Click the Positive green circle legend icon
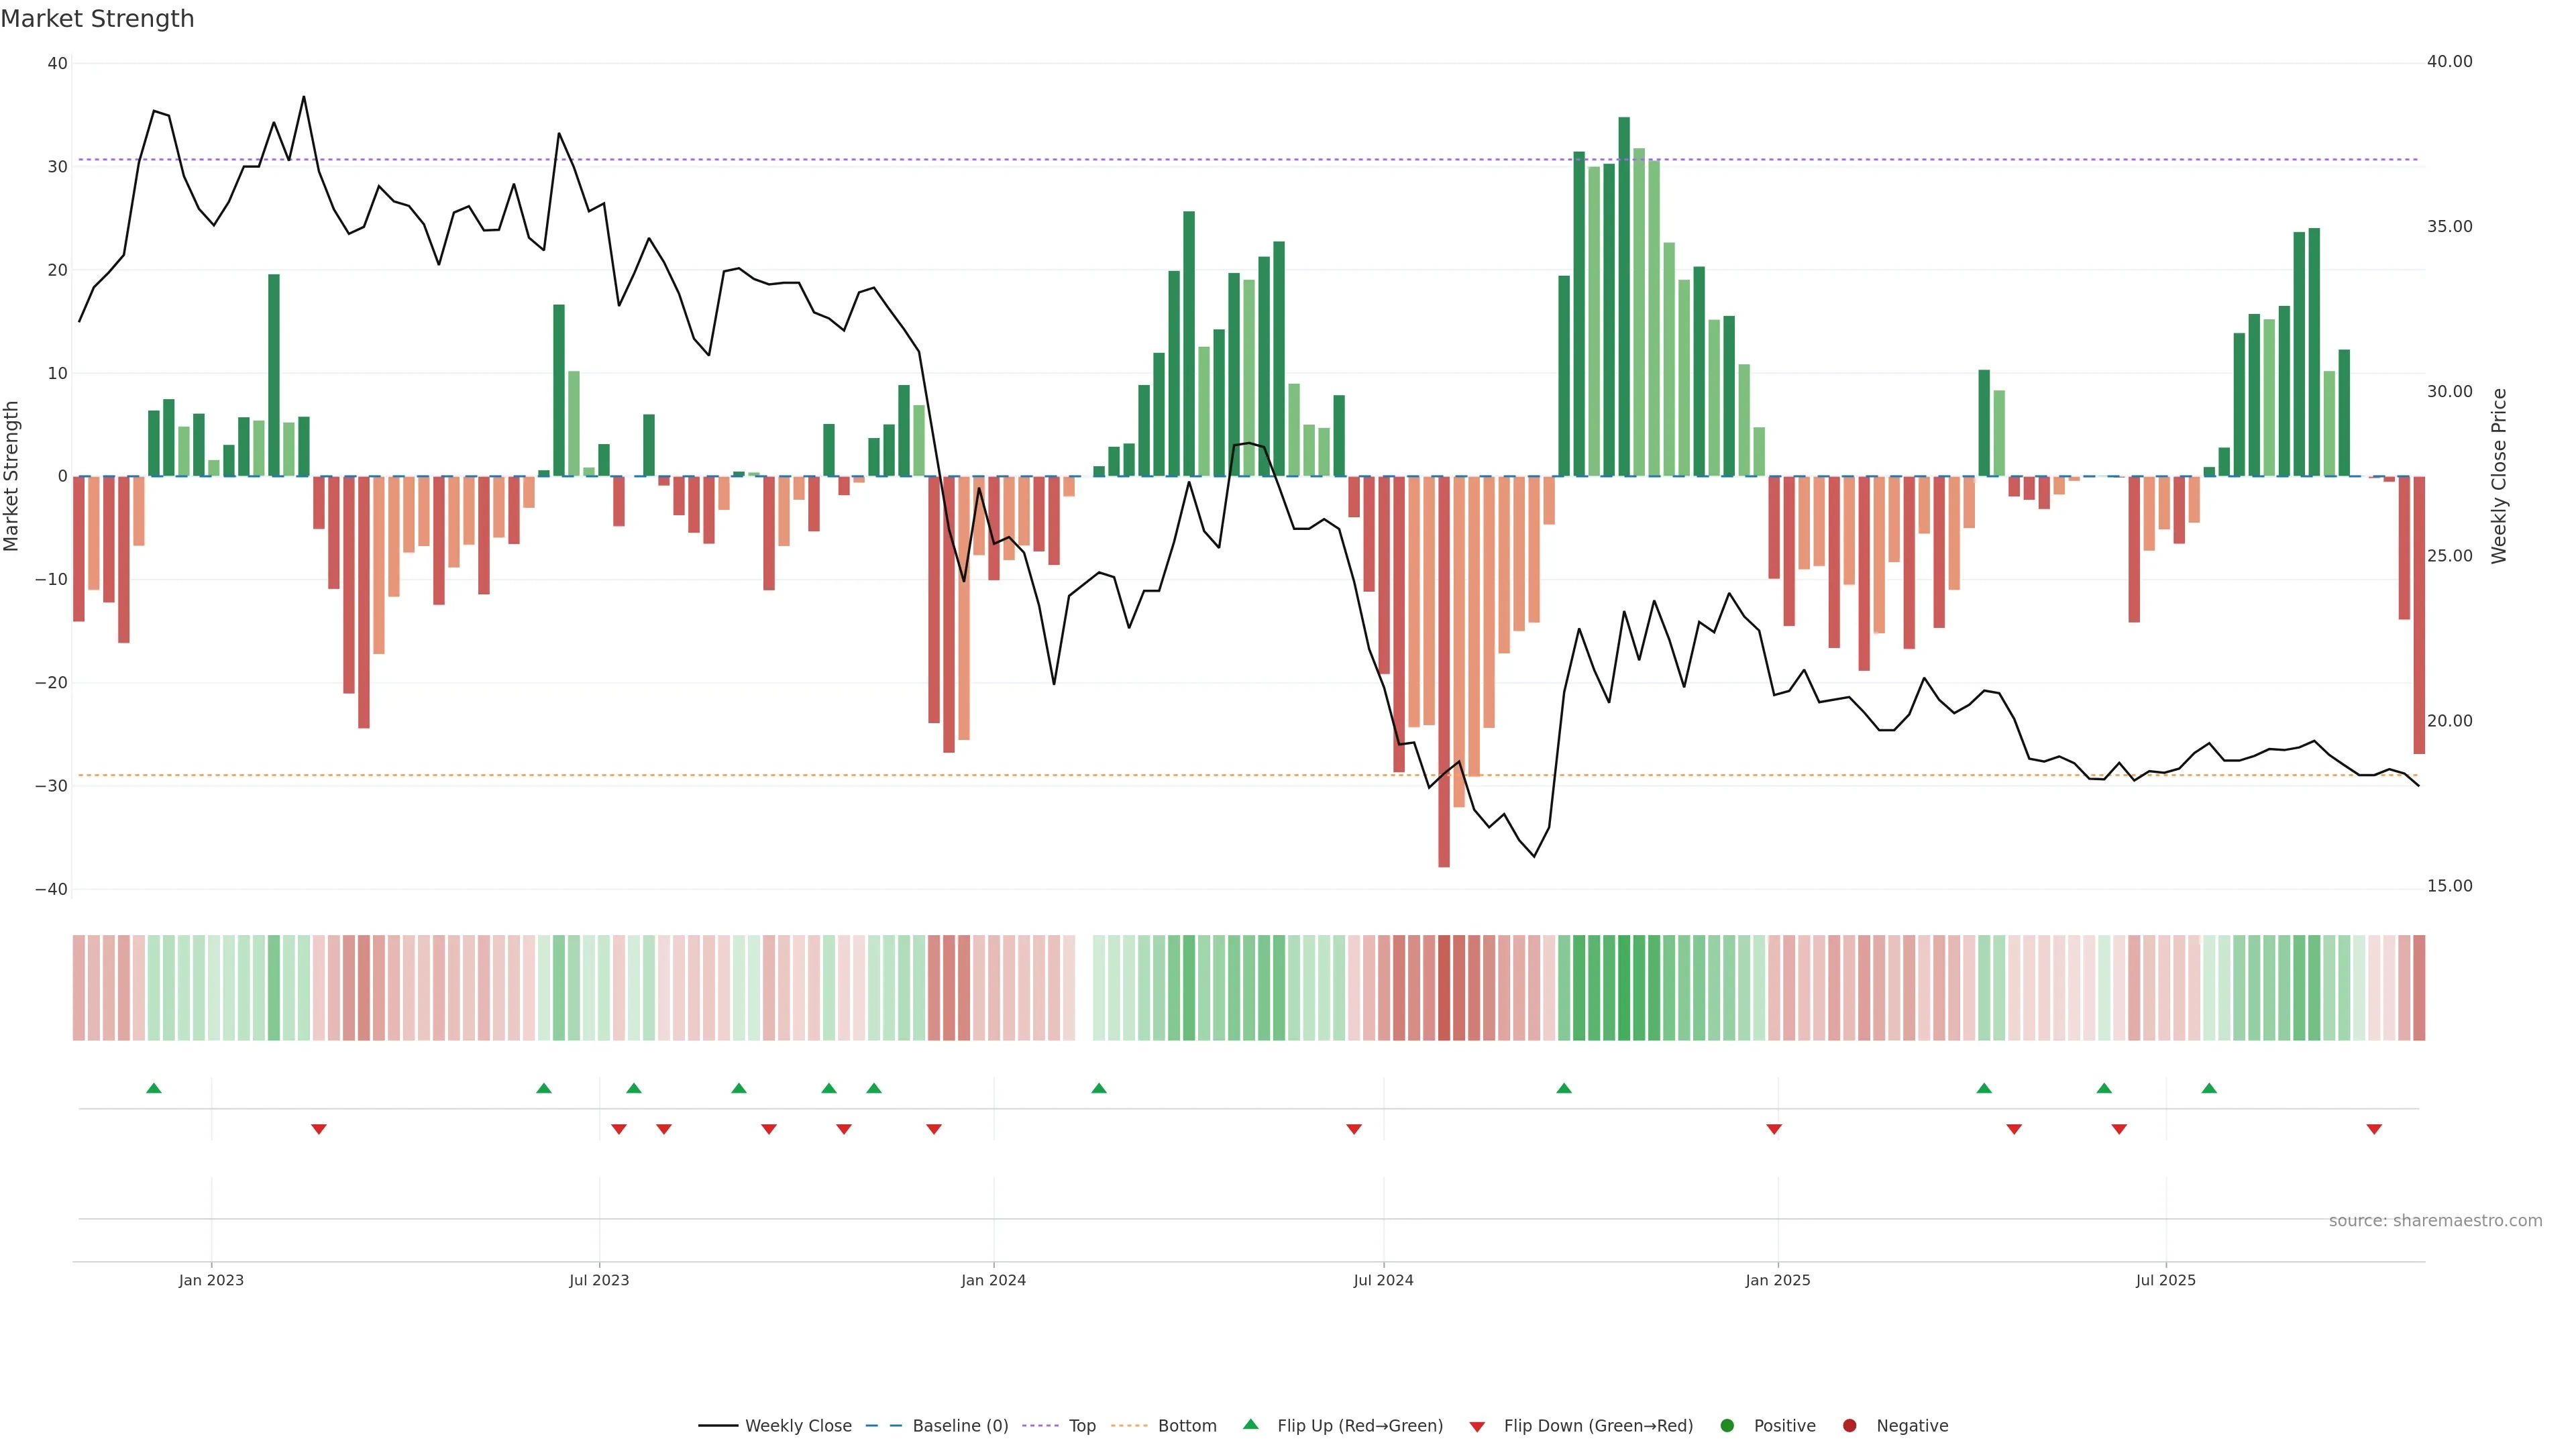Screen dimensions: 2576x1449 click(1727, 1425)
